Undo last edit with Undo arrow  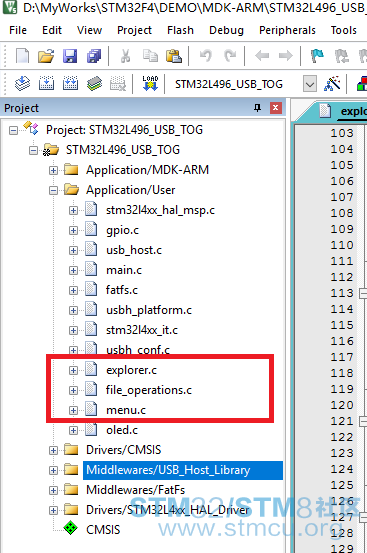click(x=206, y=56)
